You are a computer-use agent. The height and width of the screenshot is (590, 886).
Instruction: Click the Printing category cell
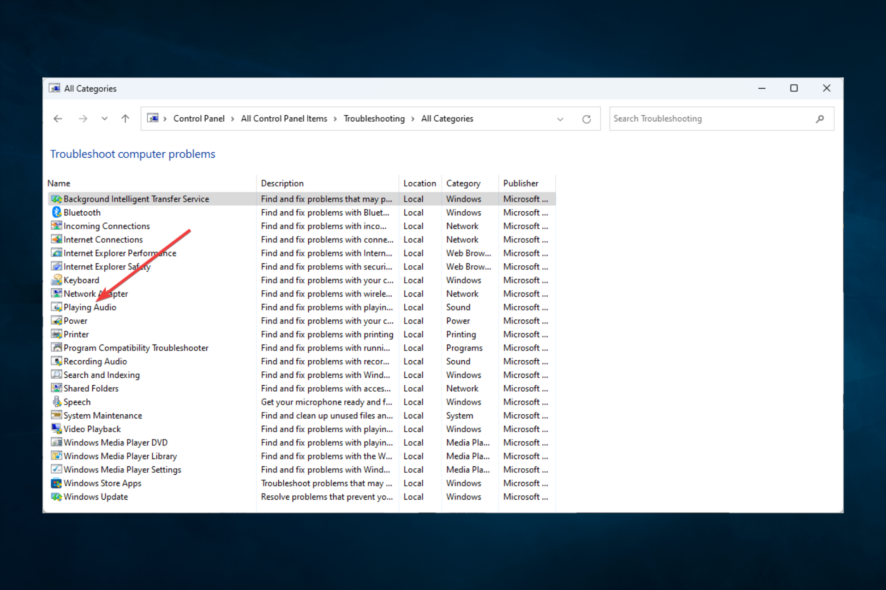click(x=461, y=335)
